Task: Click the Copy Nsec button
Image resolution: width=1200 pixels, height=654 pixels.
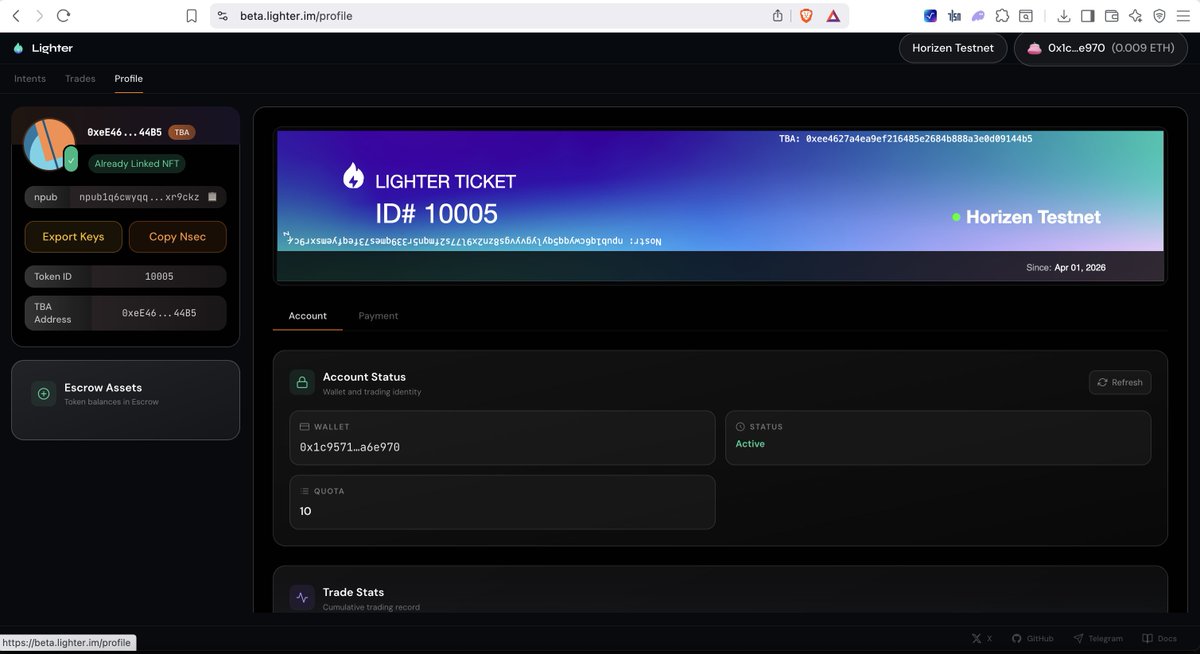Action: click(178, 237)
